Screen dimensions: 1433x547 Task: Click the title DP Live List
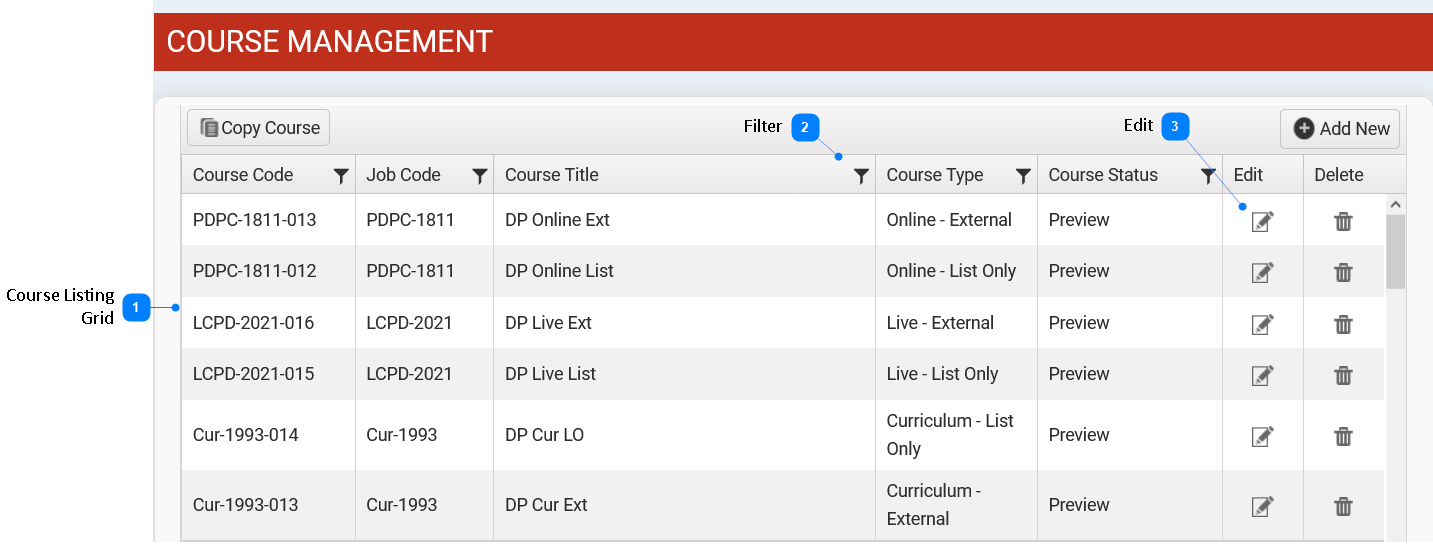point(550,374)
